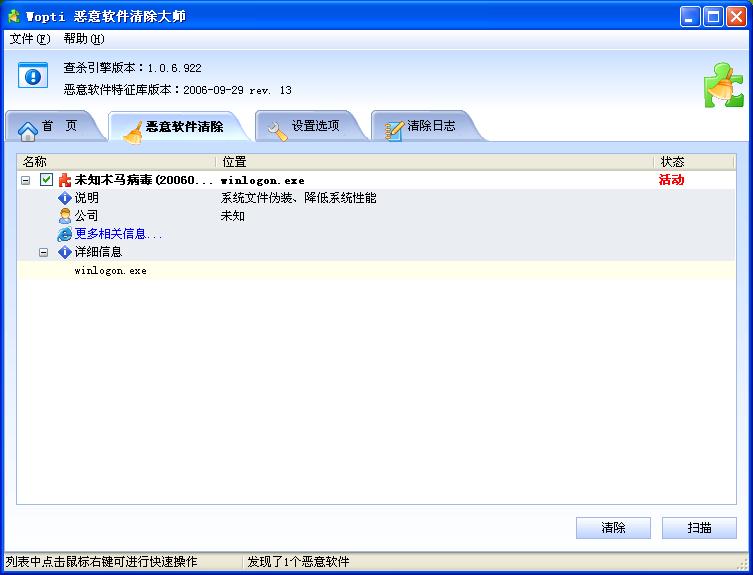Click the house icon on 首页 tab
The width and height of the screenshot is (753, 575).
pos(27,130)
